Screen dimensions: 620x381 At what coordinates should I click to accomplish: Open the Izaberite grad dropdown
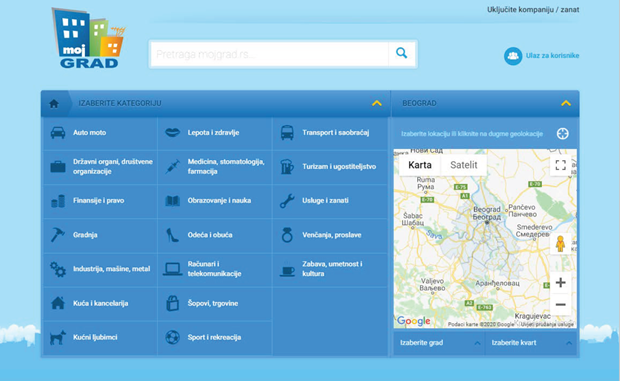pos(439,343)
